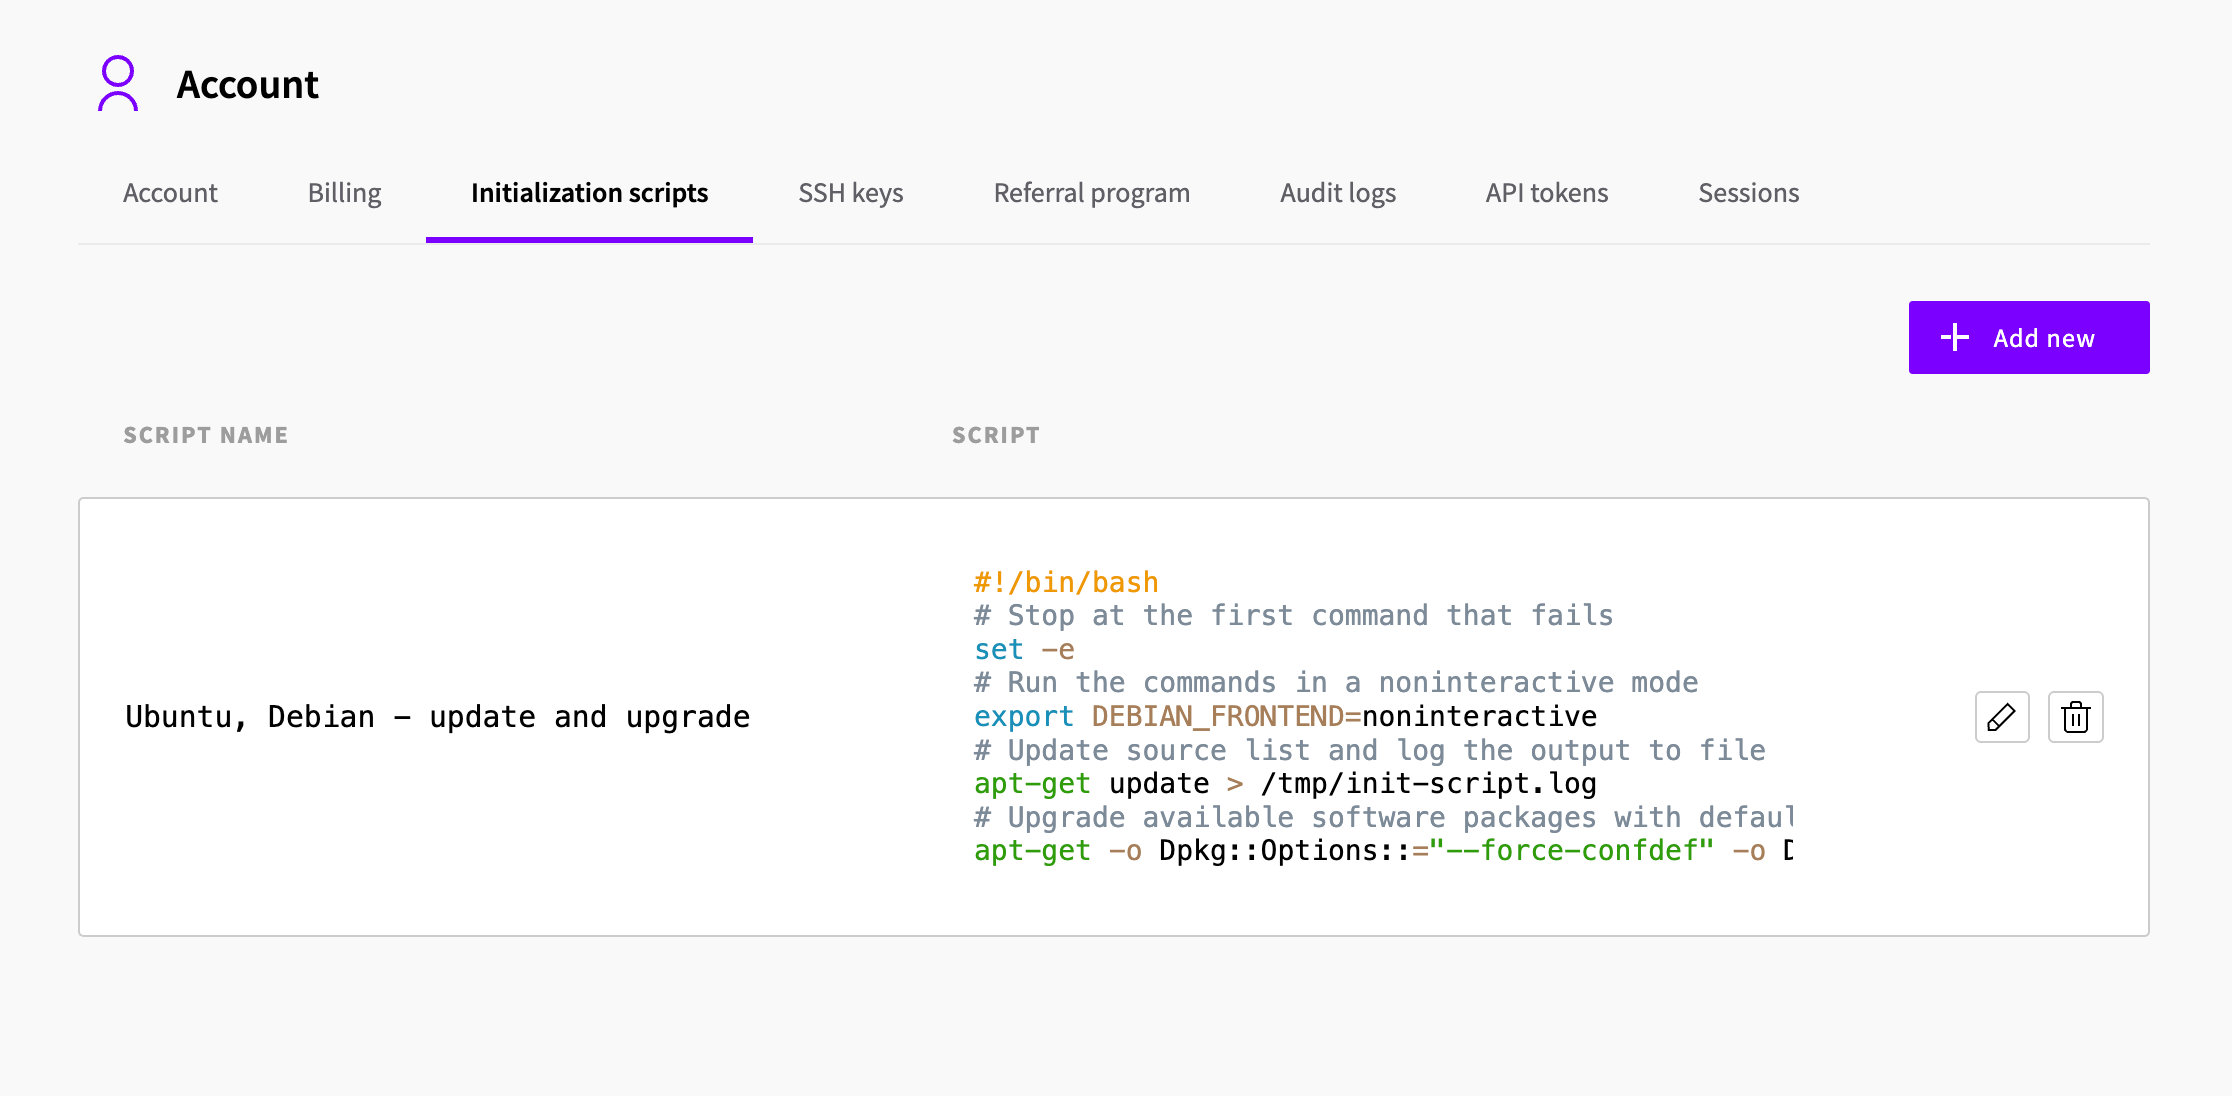Click the 'set -e' line in the script
Screen dimensions: 2232x1096
coord(1024,649)
